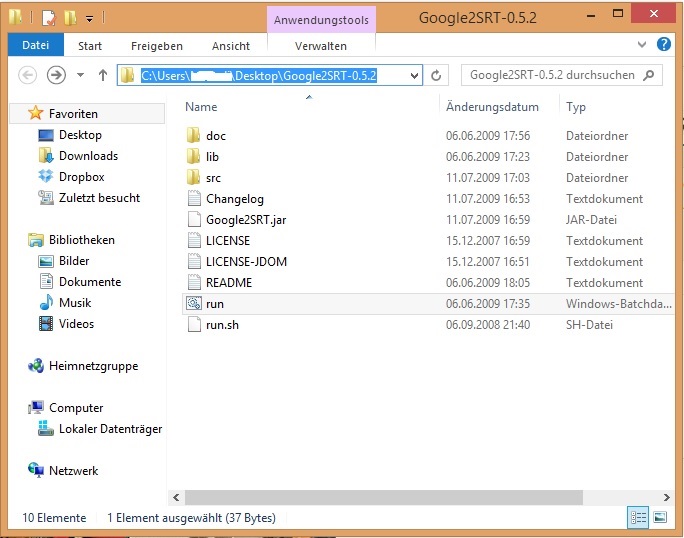Click the back navigation arrow
The image size is (684, 538).
(28, 75)
